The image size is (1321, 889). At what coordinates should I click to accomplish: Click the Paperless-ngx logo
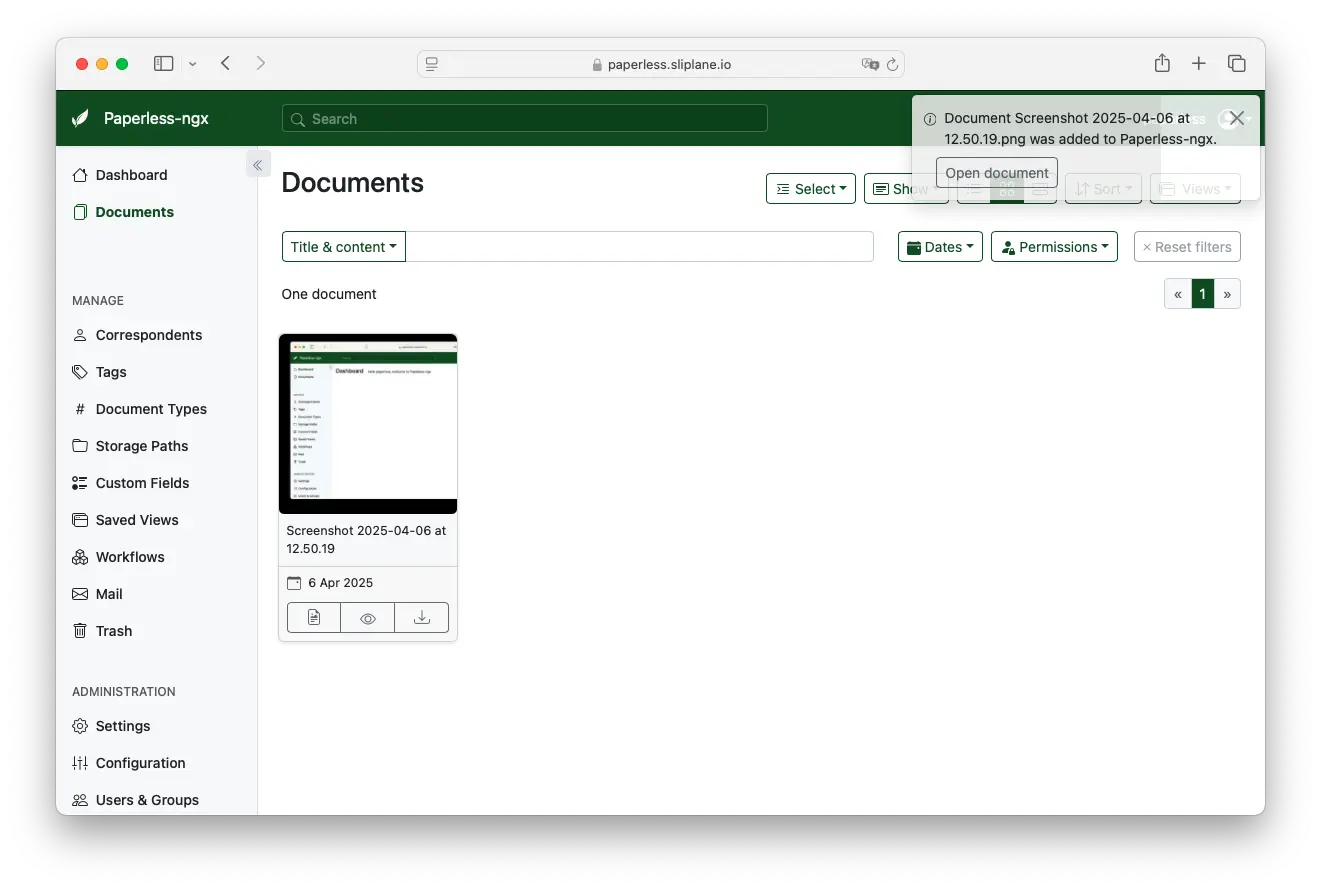140,118
